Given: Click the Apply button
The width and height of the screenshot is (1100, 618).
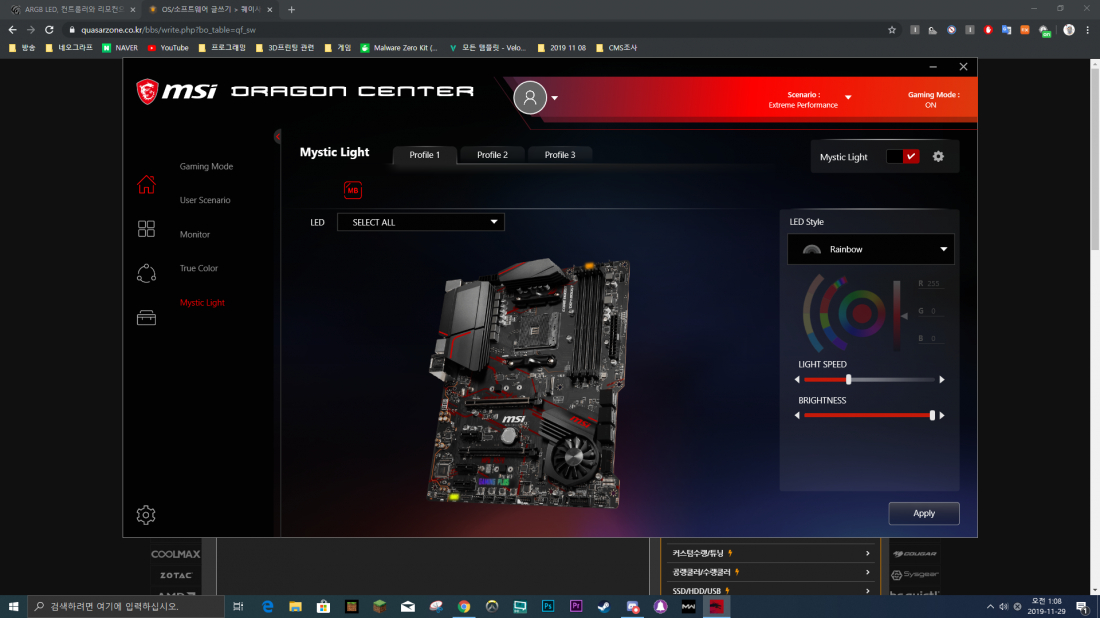Looking at the screenshot, I should point(924,513).
